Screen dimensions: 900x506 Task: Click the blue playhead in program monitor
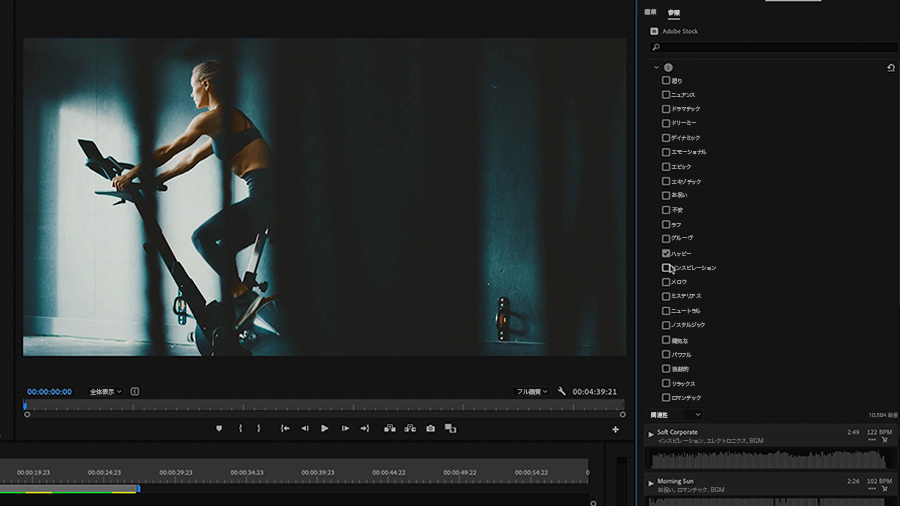tap(25, 406)
